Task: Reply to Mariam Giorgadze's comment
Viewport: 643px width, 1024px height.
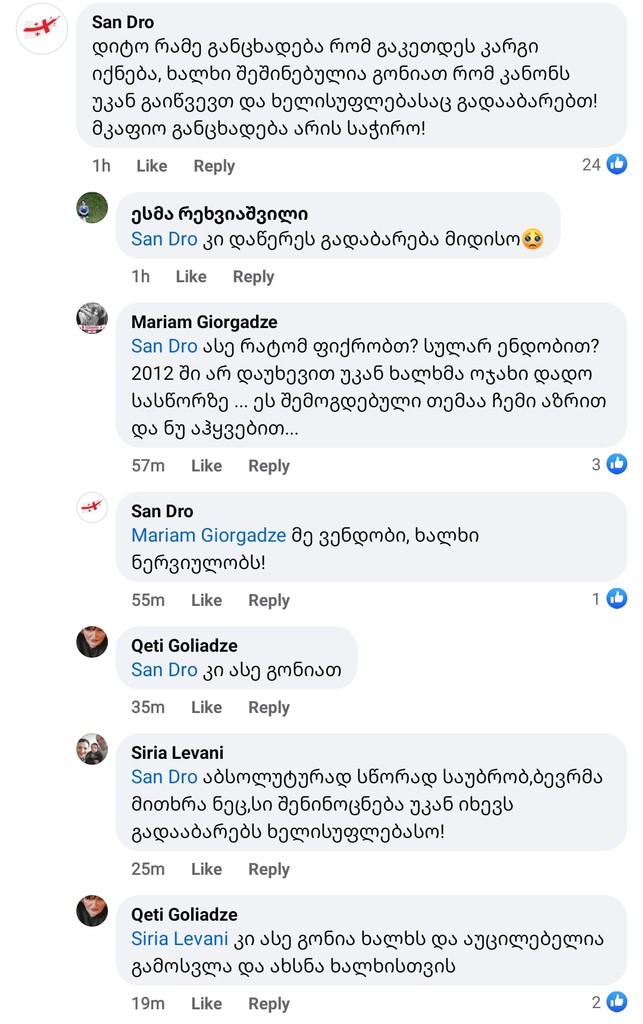Action: click(x=269, y=466)
